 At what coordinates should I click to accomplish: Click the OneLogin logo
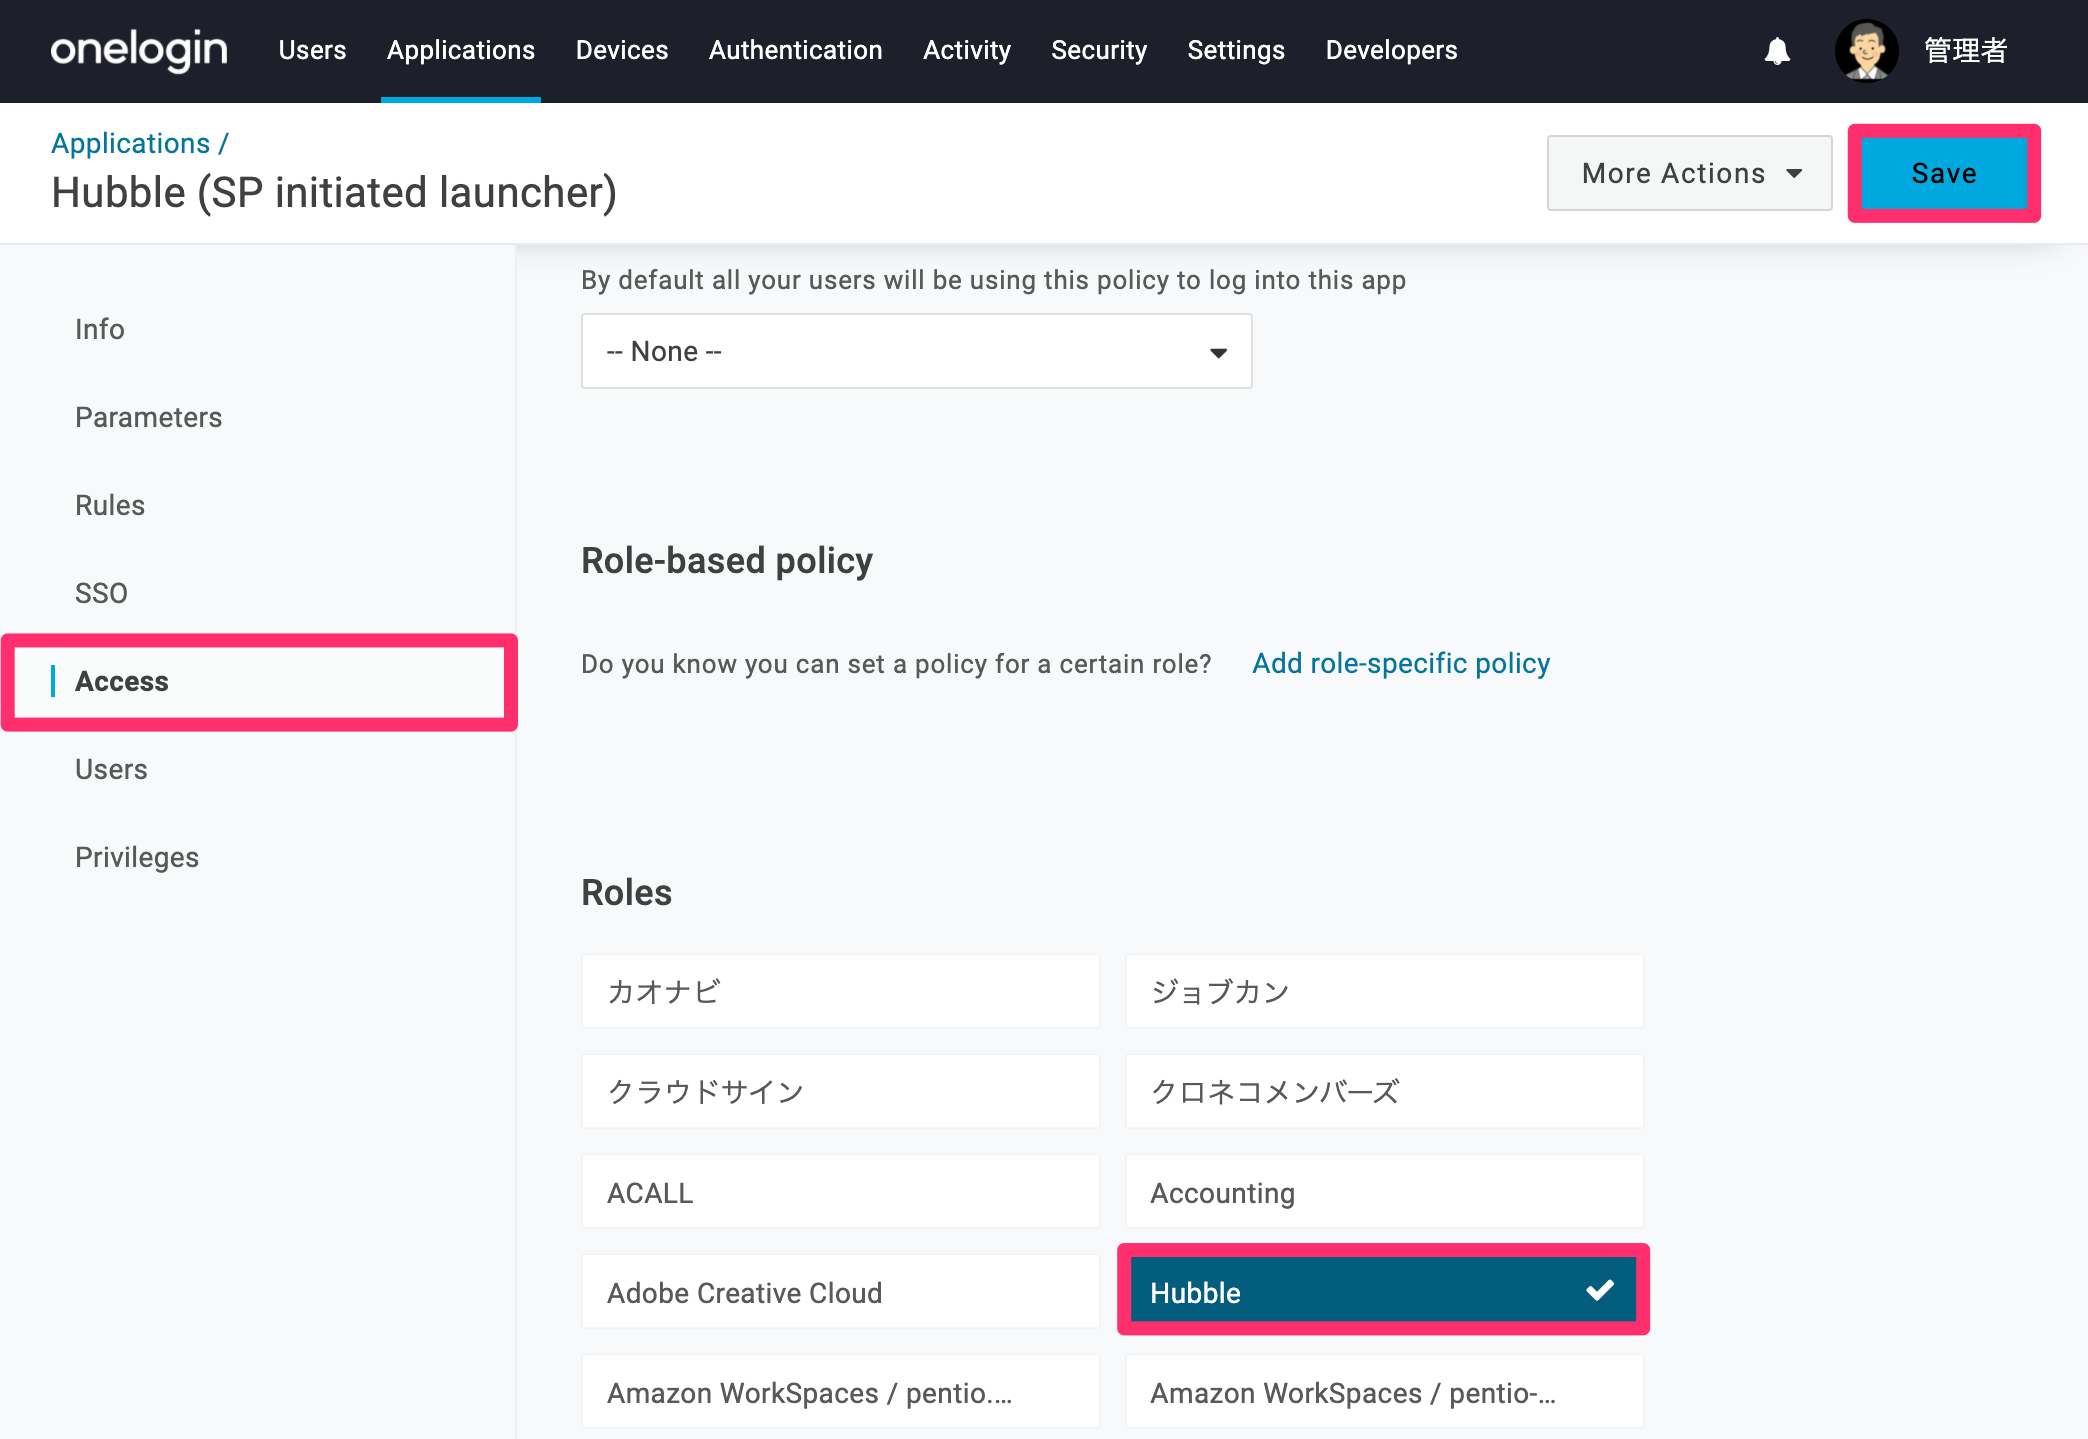coord(139,50)
